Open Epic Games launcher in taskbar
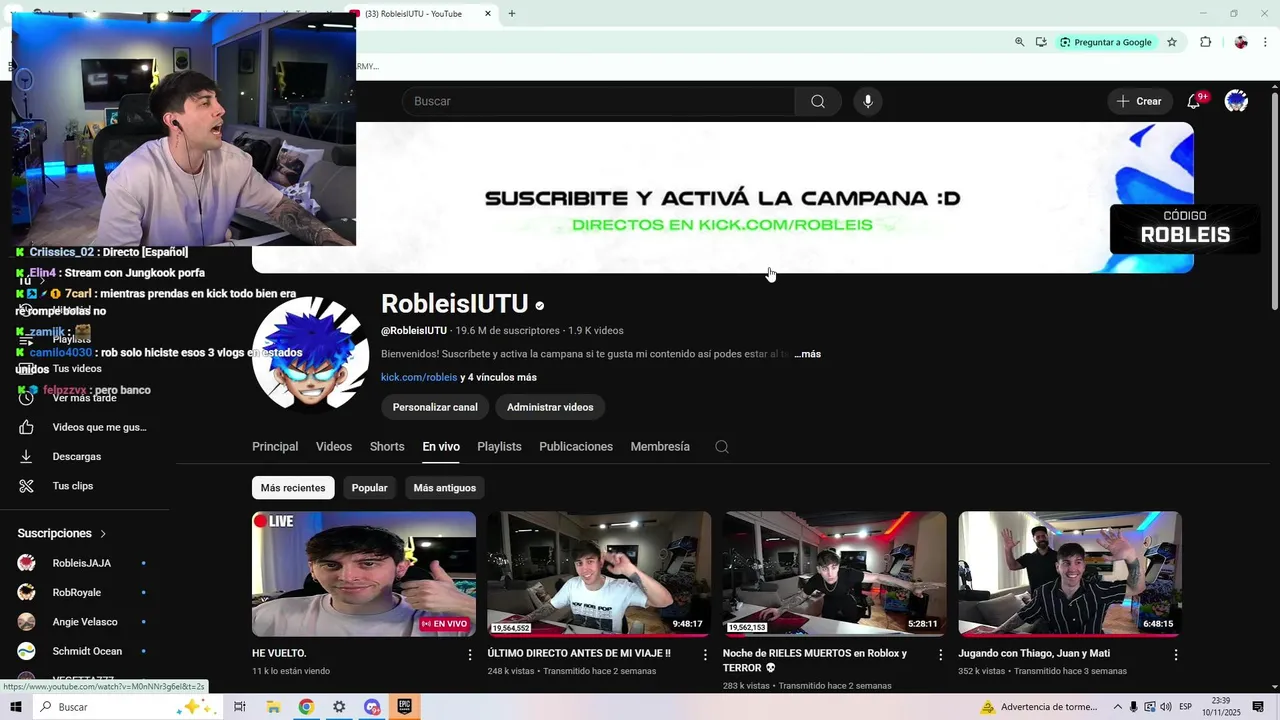This screenshot has height=720, width=1280. tap(405, 707)
